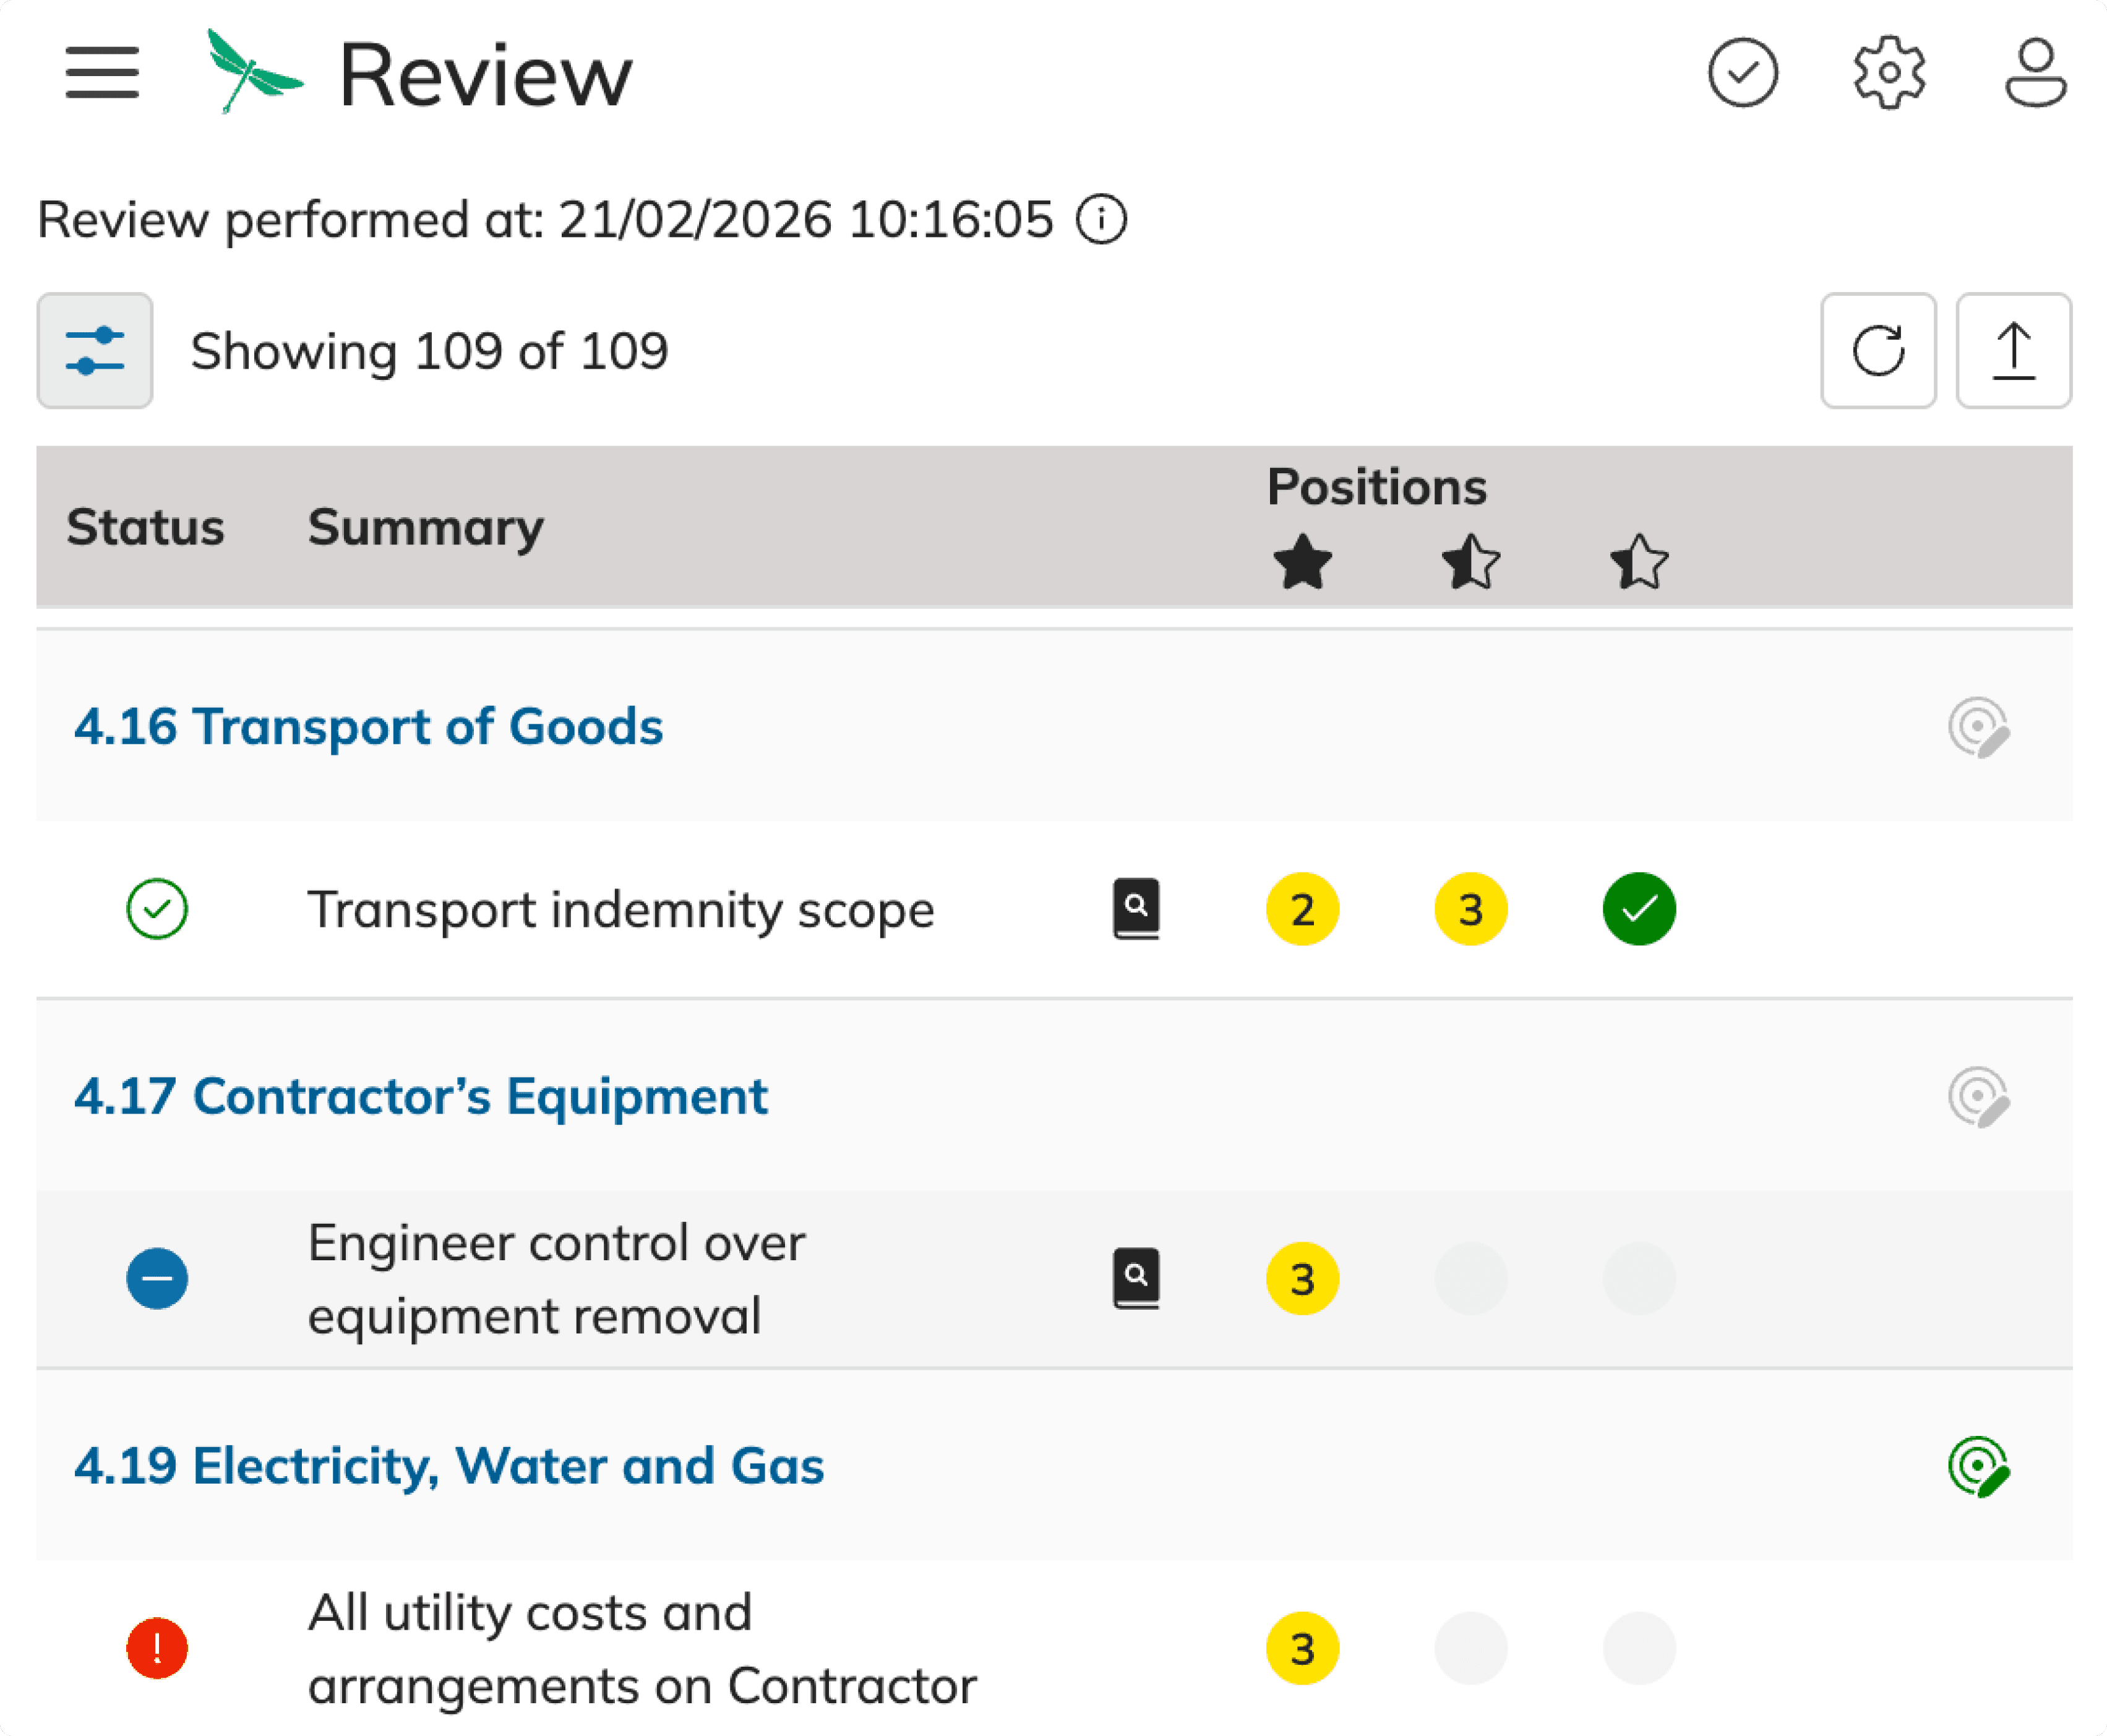Viewport: 2107px width, 1736px height.
Task: Expand the 4.17 Contractor's Equipment section
Action: tap(420, 1096)
